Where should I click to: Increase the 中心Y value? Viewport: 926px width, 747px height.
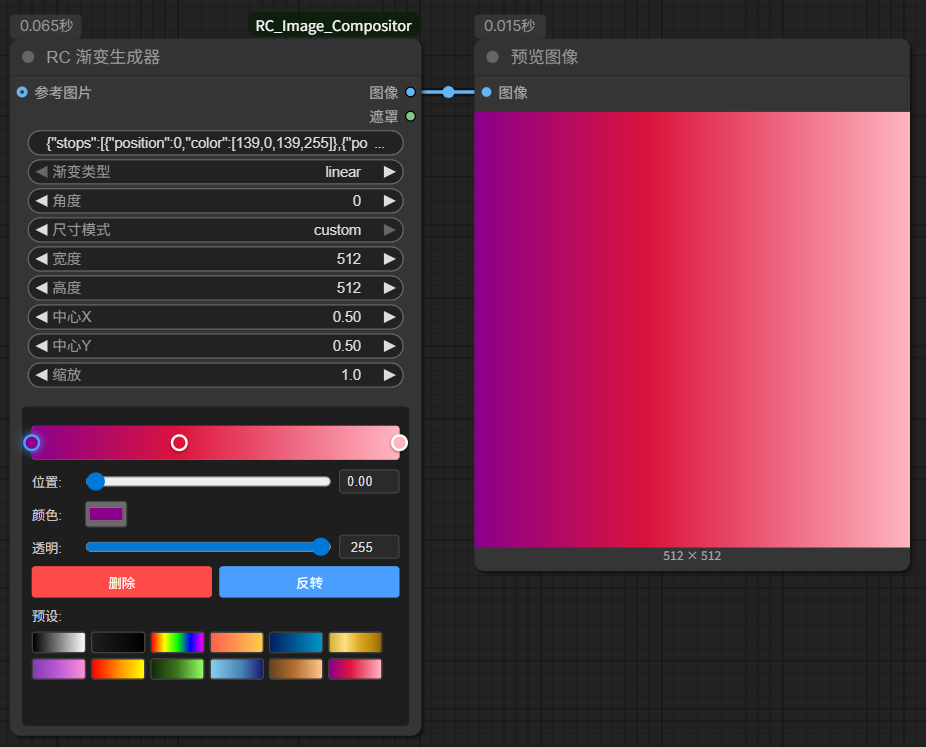click(x=389, y=345)
